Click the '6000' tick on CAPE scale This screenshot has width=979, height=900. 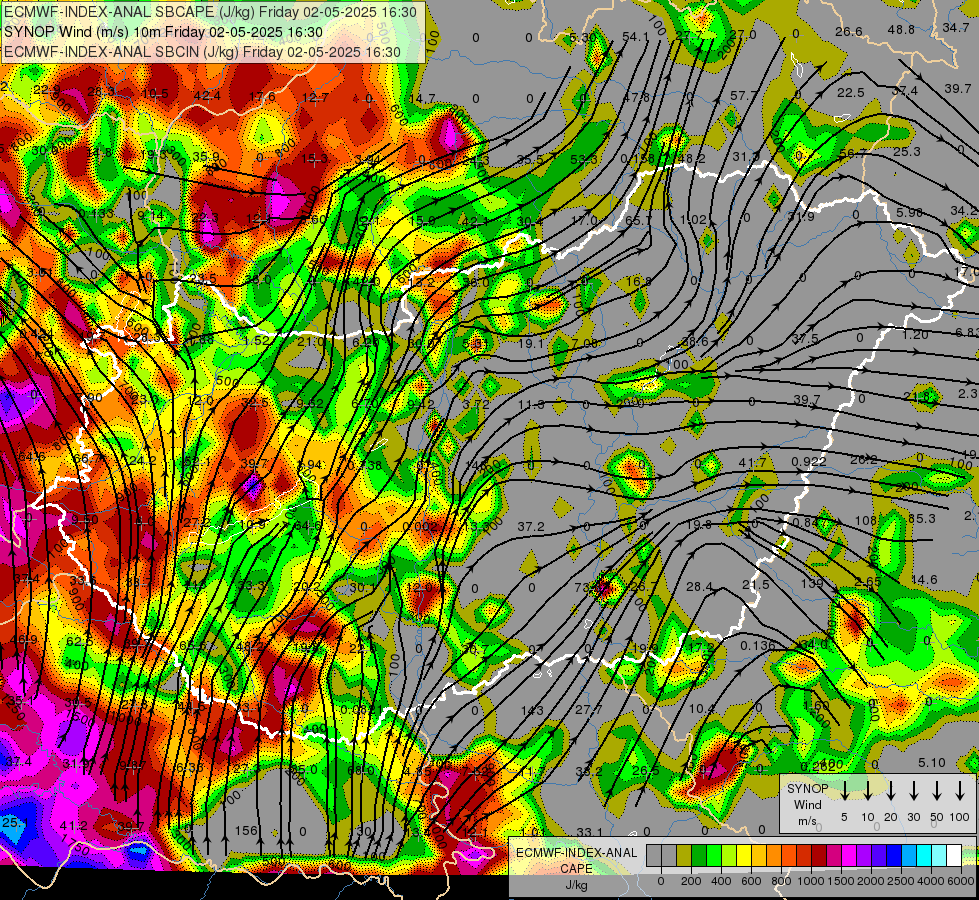pyautogui.click(x=961, y=881)
